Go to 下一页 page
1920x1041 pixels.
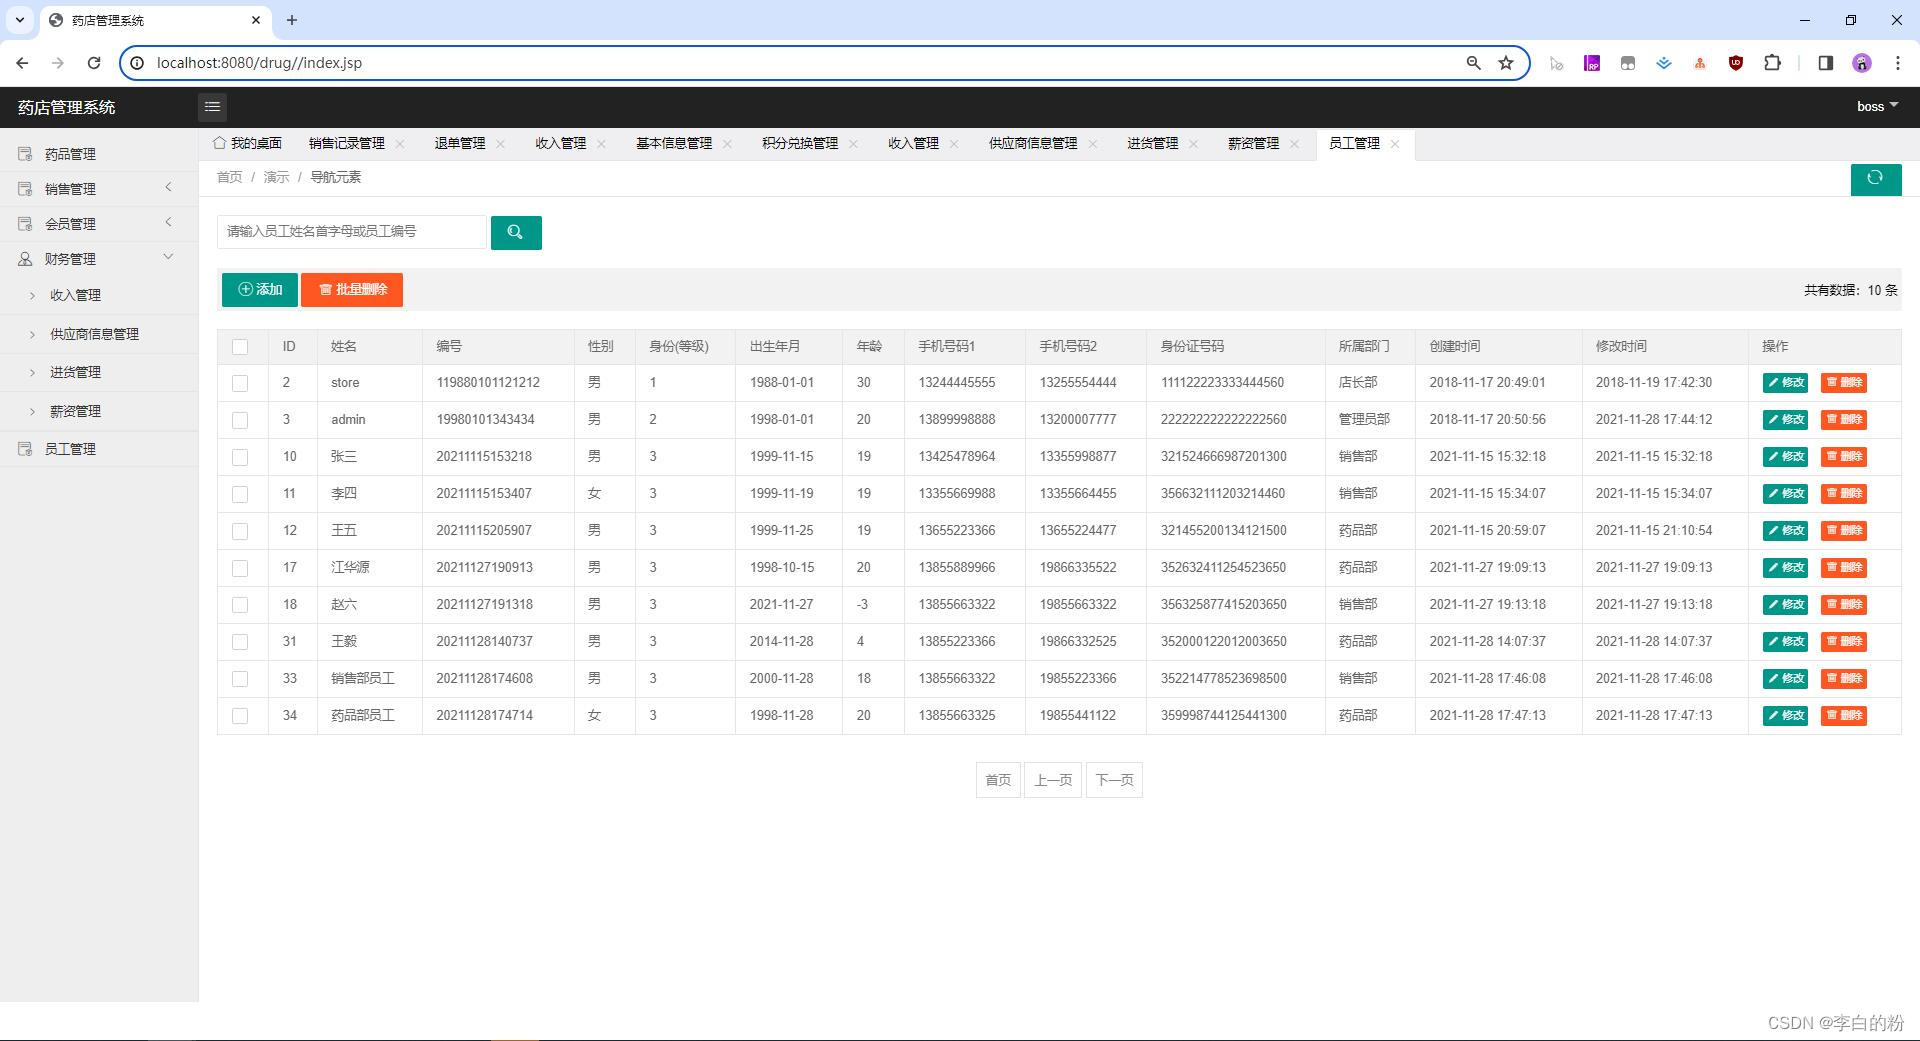tap(1114, 780)
